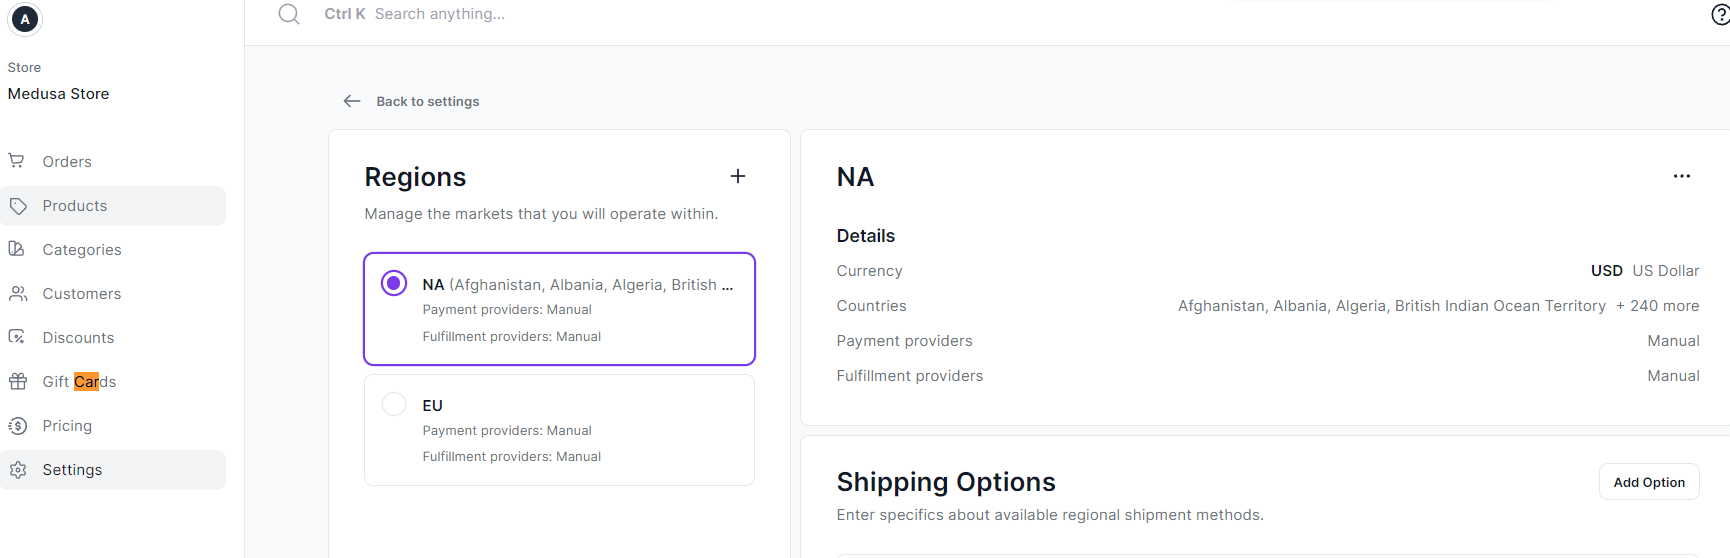Open the Orders page

(x=67, y=162)
